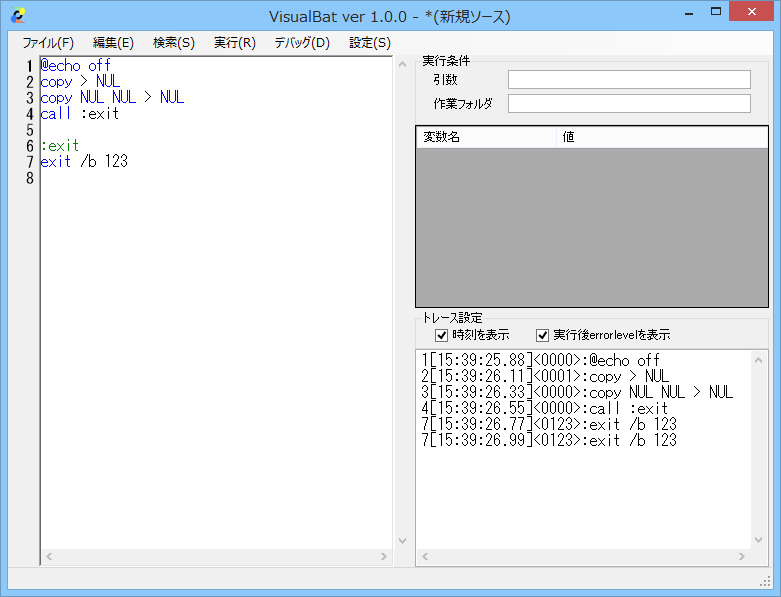Click the VisualBat app icon in title bar
This screenshot has height=597, width=781.
(17, 16)
